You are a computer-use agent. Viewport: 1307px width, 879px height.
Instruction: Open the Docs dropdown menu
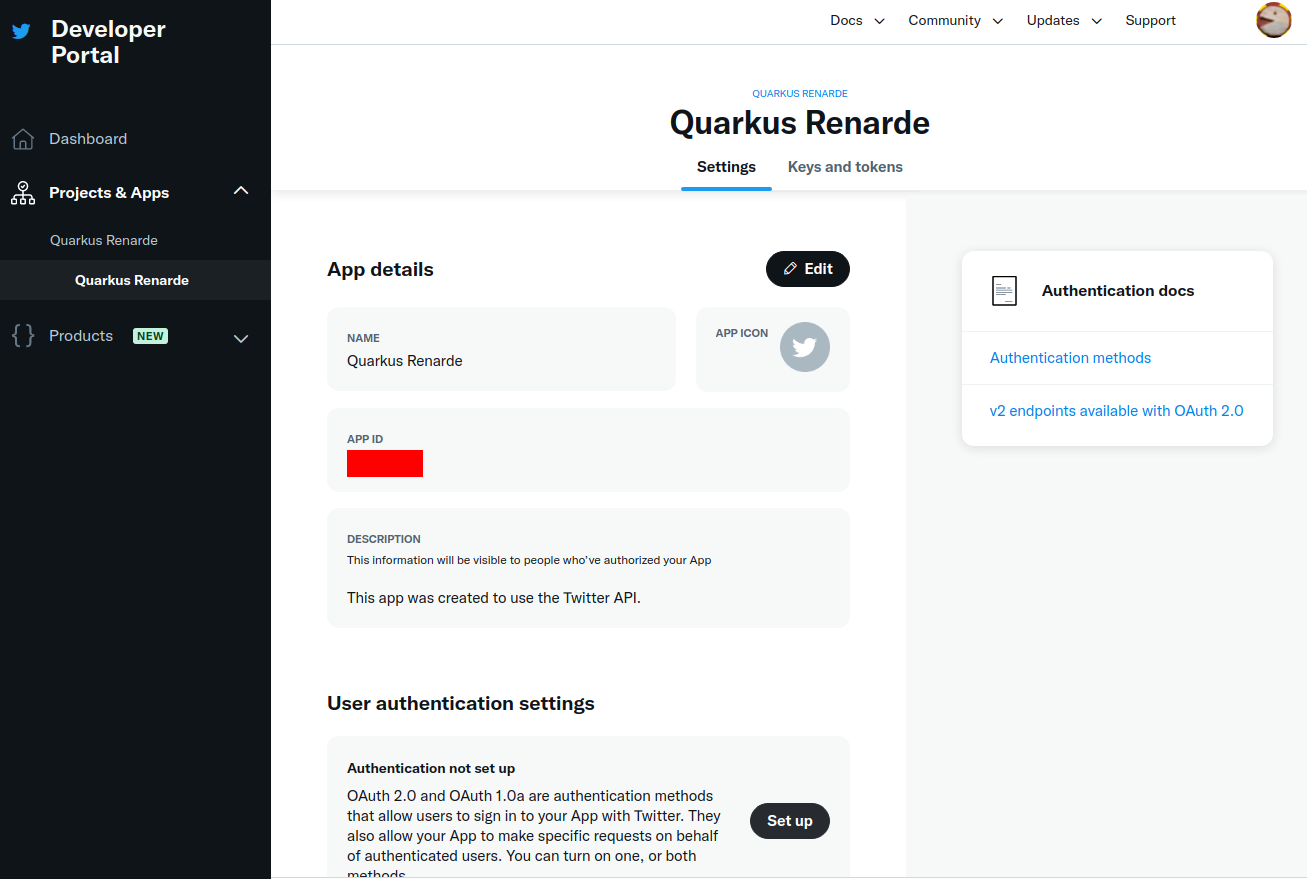(857, 21)
